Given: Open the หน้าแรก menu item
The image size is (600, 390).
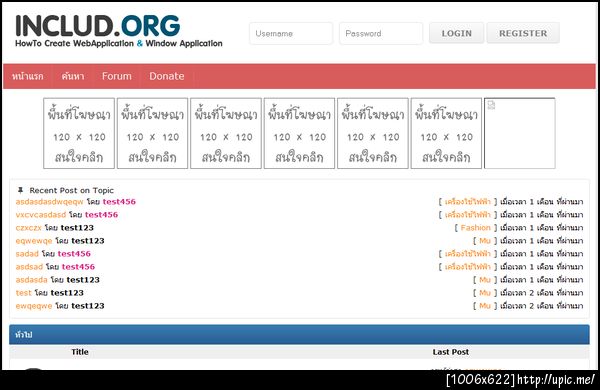Looking at the screenshot, I should click(x=28, y=76).
